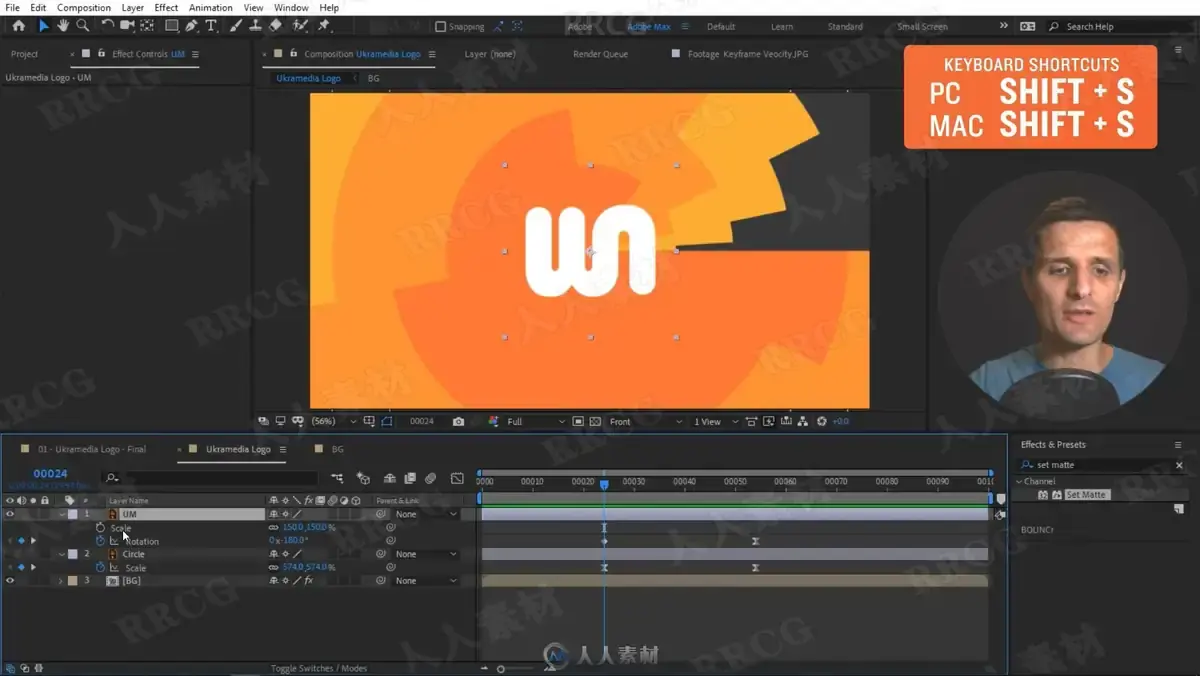Open the File menu
Viewport: 1200px width, 676px height.
click(12, 7)
